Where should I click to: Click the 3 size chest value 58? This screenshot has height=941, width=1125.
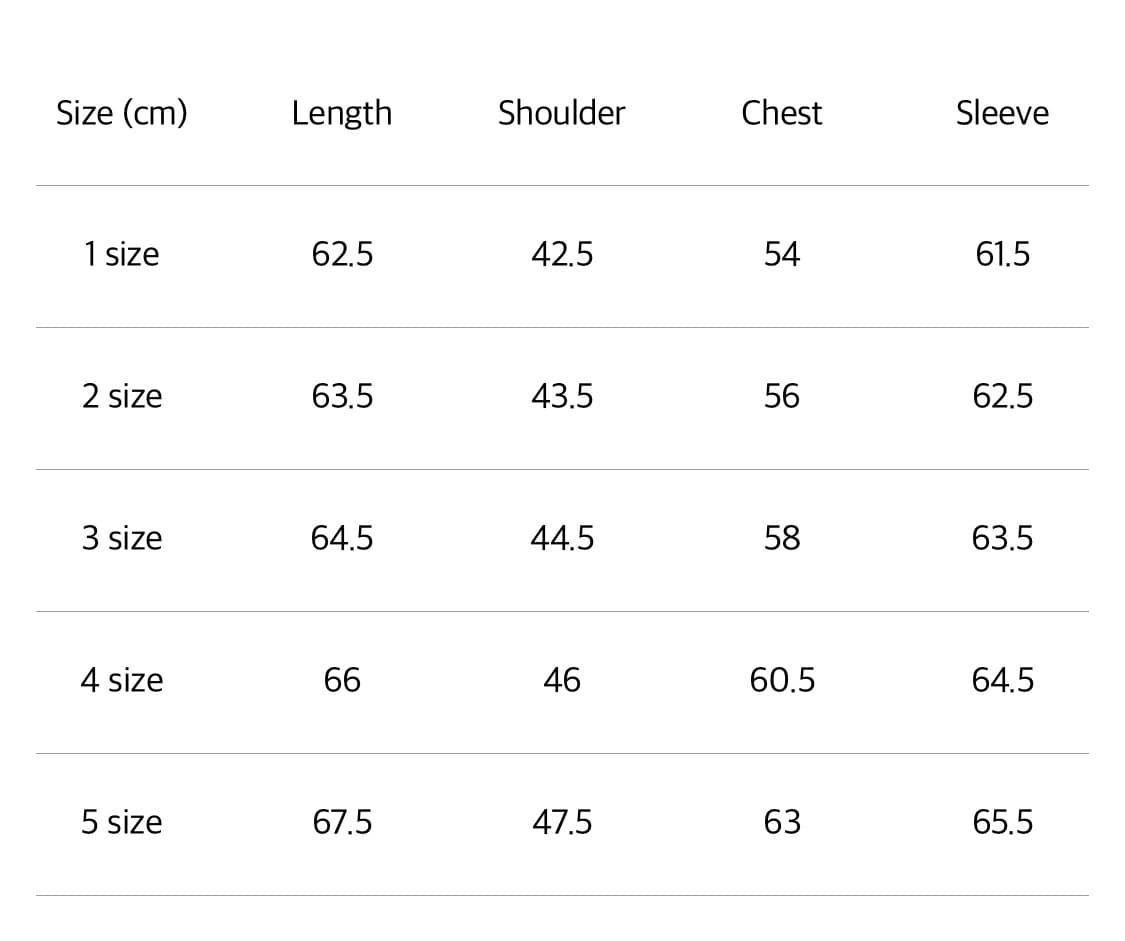tap(781, 539)
